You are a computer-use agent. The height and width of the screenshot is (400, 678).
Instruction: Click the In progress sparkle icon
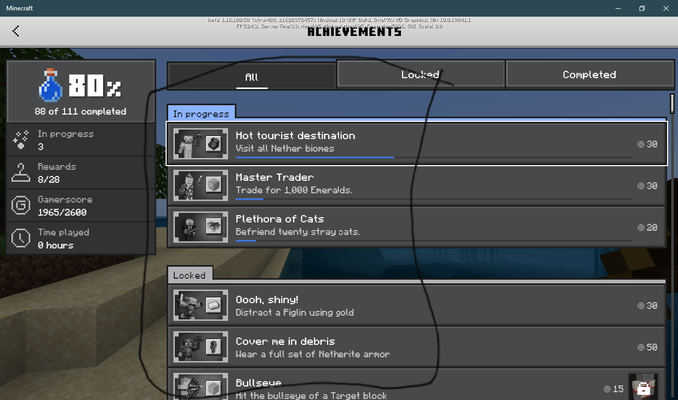20,140
